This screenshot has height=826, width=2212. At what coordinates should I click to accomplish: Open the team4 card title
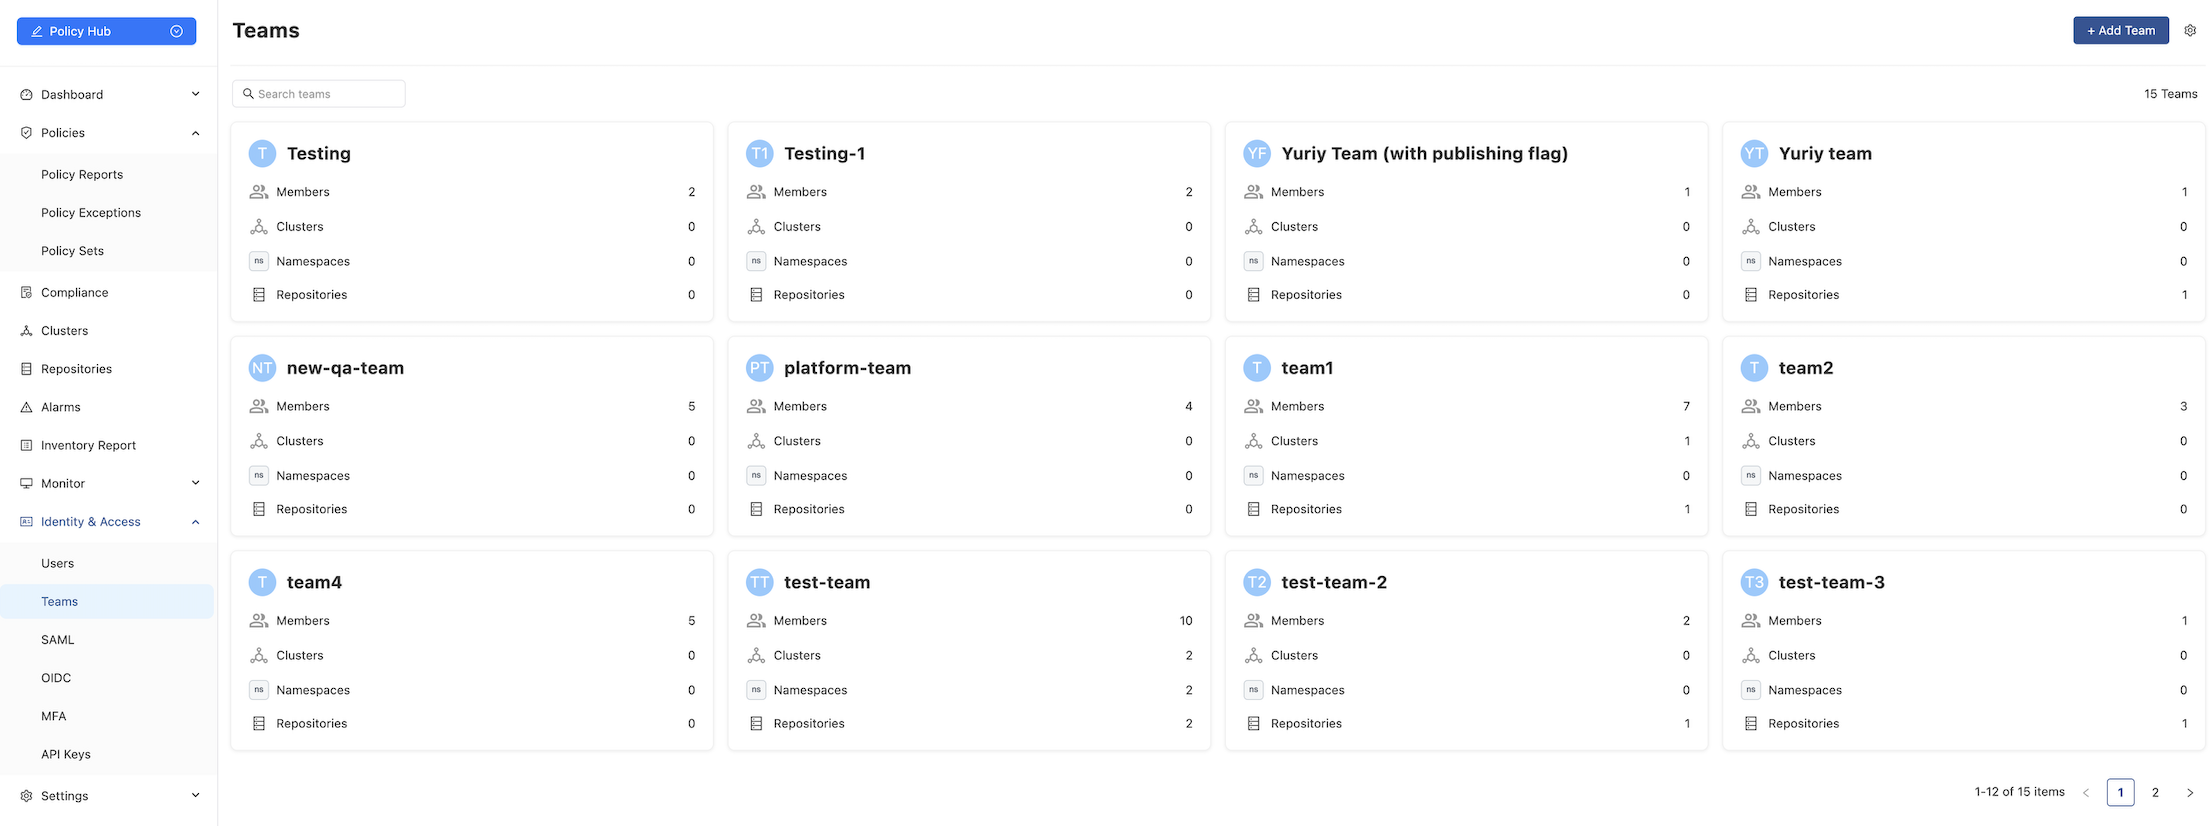pyautogui.click(x=314, y=582)
